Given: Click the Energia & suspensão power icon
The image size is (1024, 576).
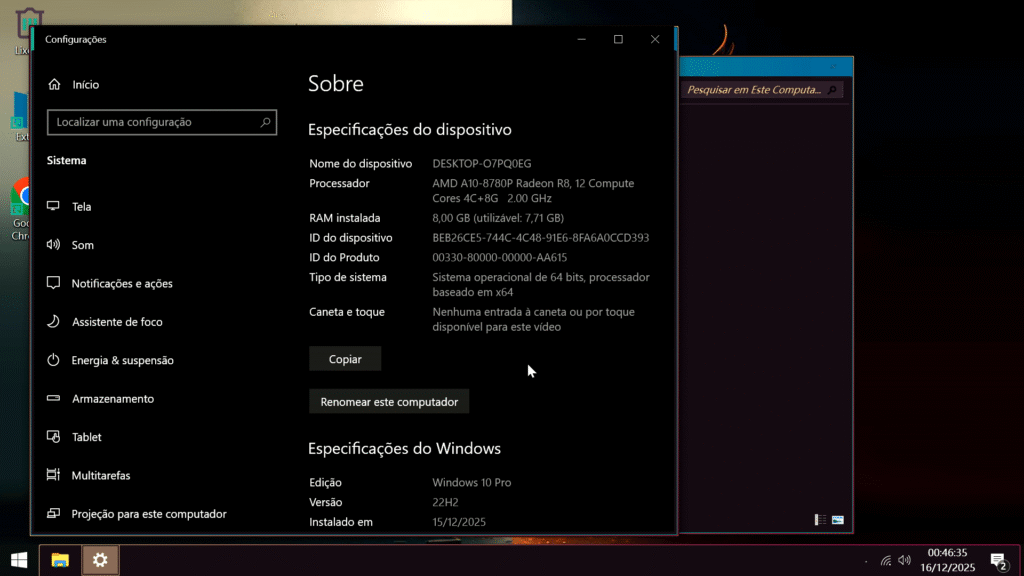Looking at the screenshot, I should 54,360.
